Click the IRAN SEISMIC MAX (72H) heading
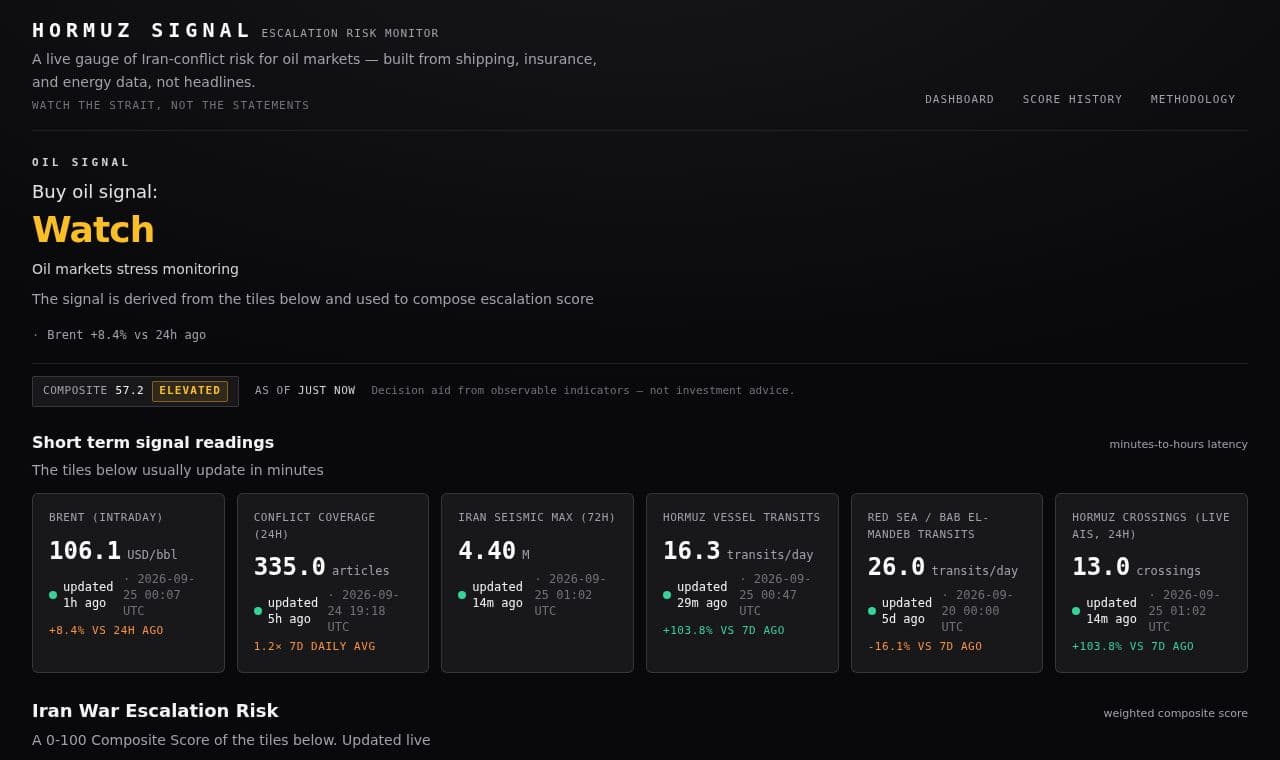Viewport: 1280px width, 760px height. 537,518
